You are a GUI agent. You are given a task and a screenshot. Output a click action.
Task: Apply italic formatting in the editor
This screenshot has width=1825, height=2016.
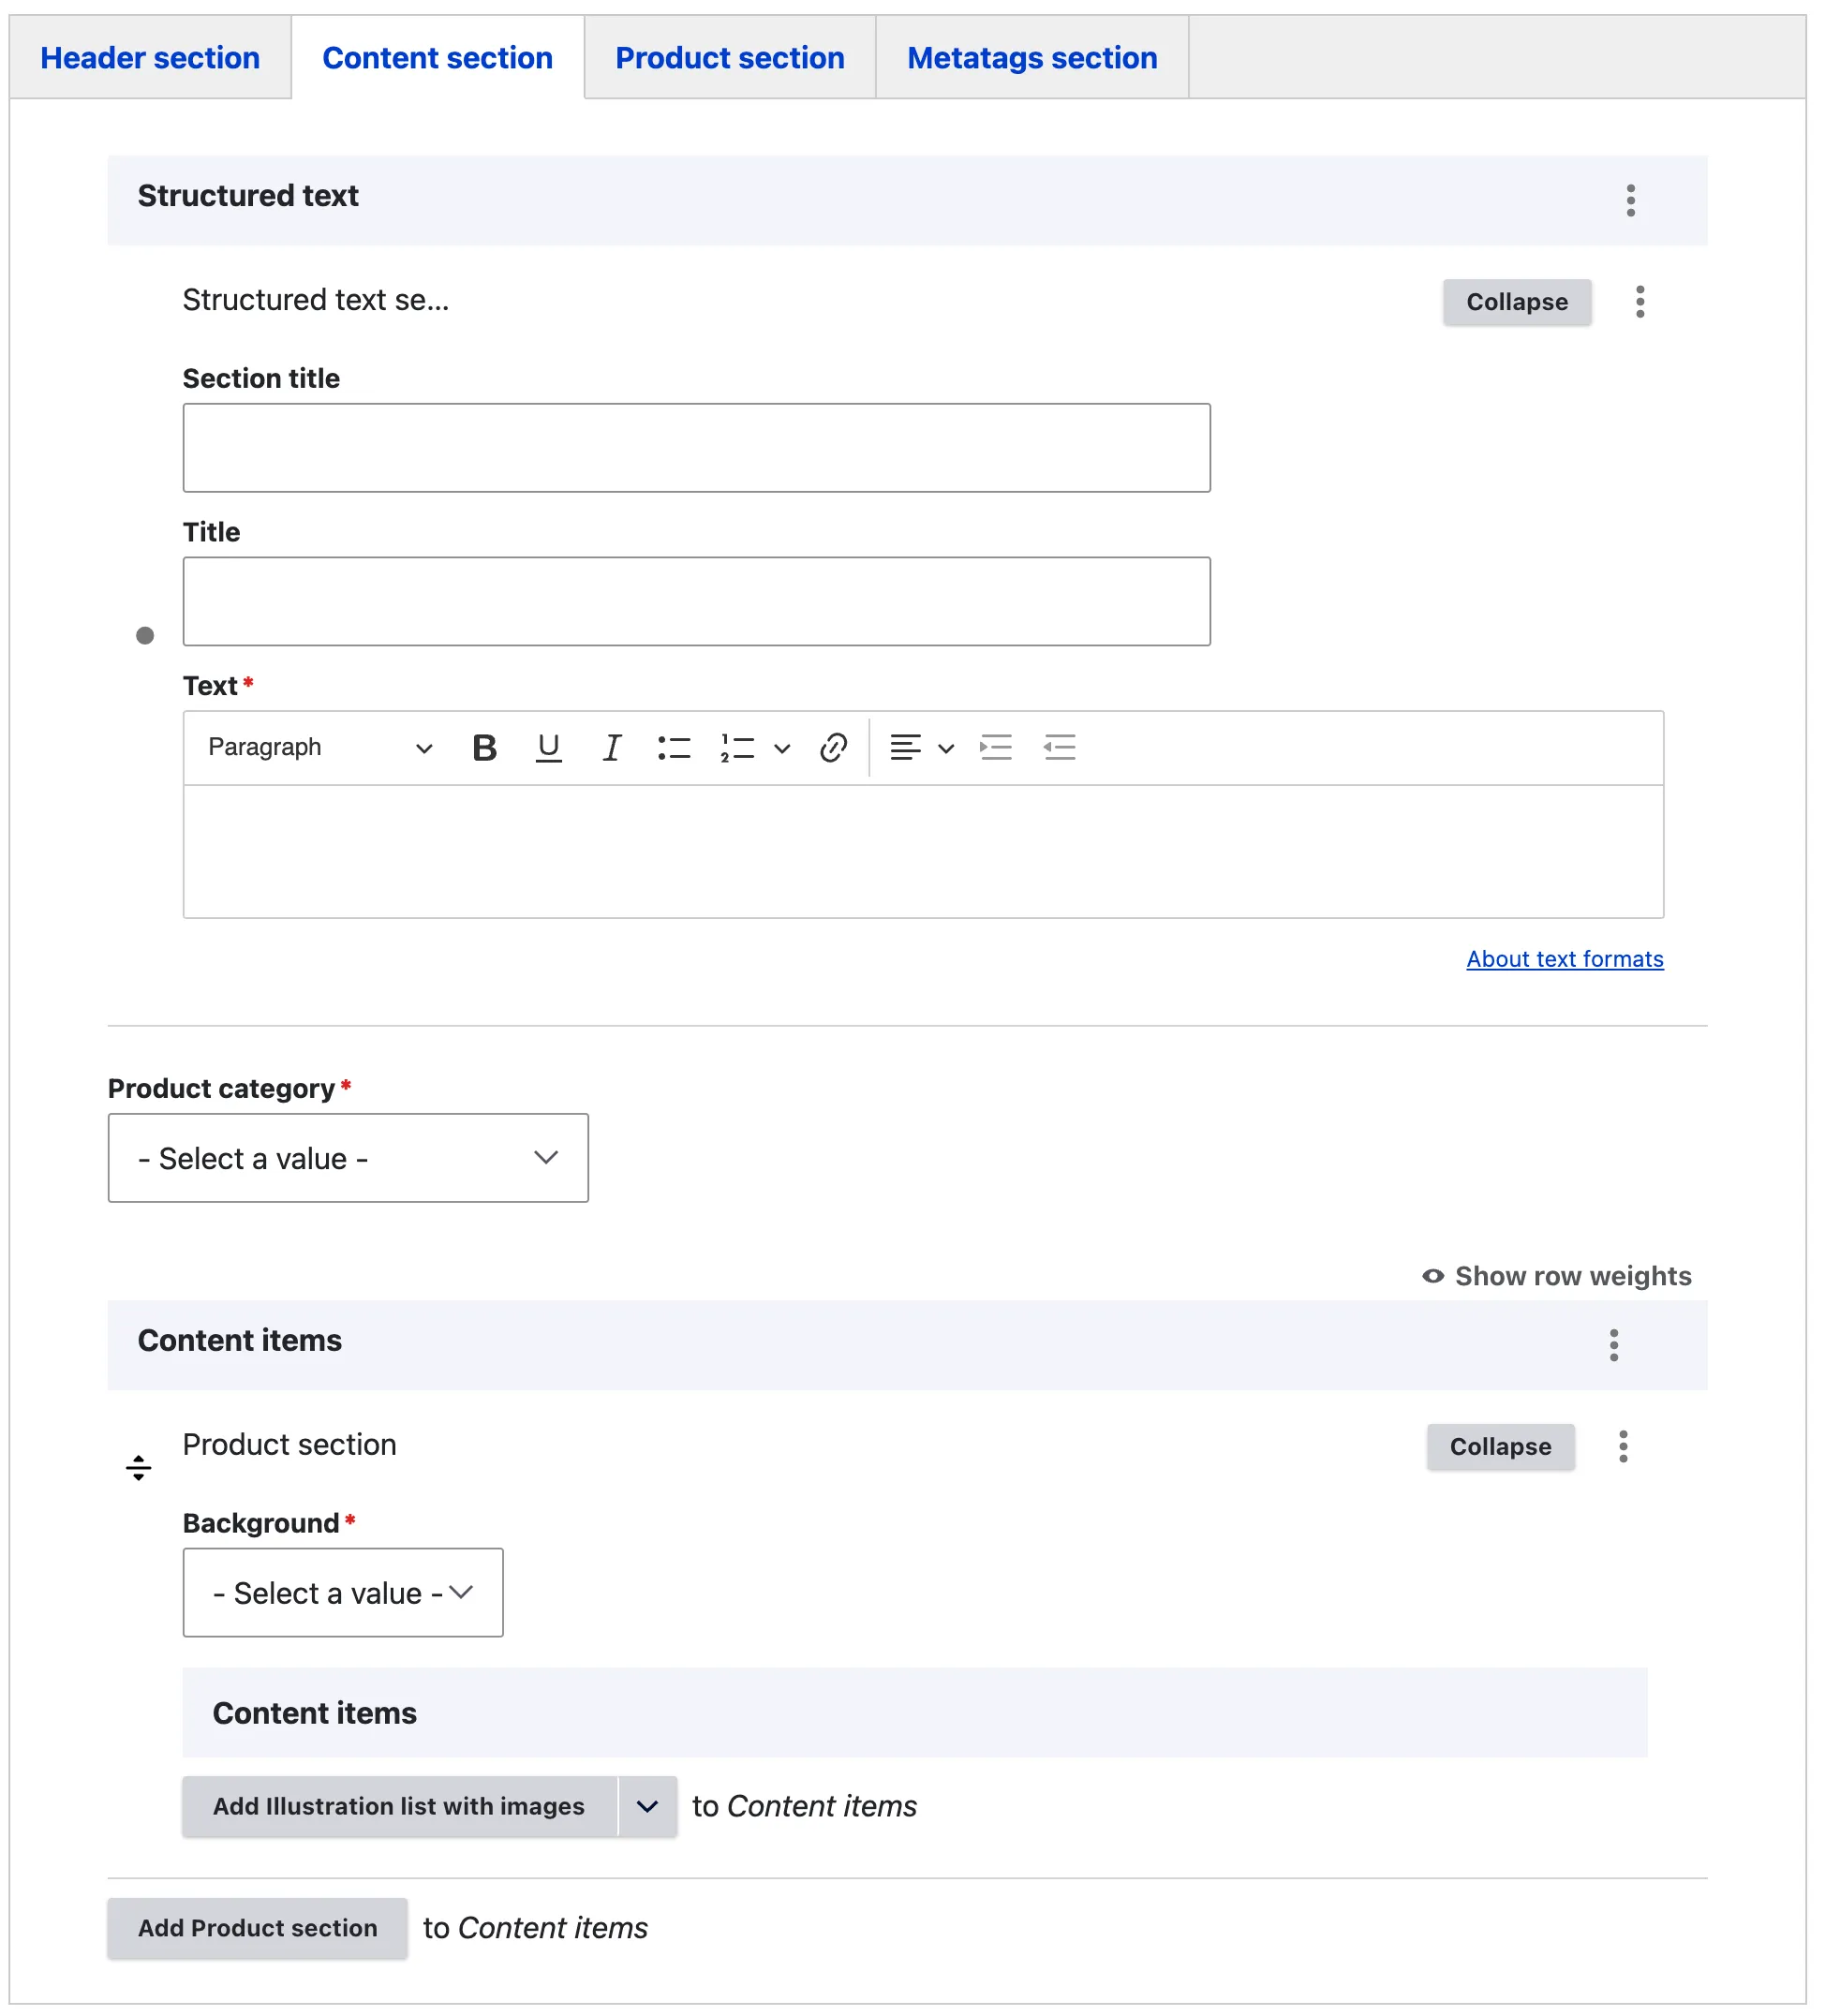tap(611, 748)
